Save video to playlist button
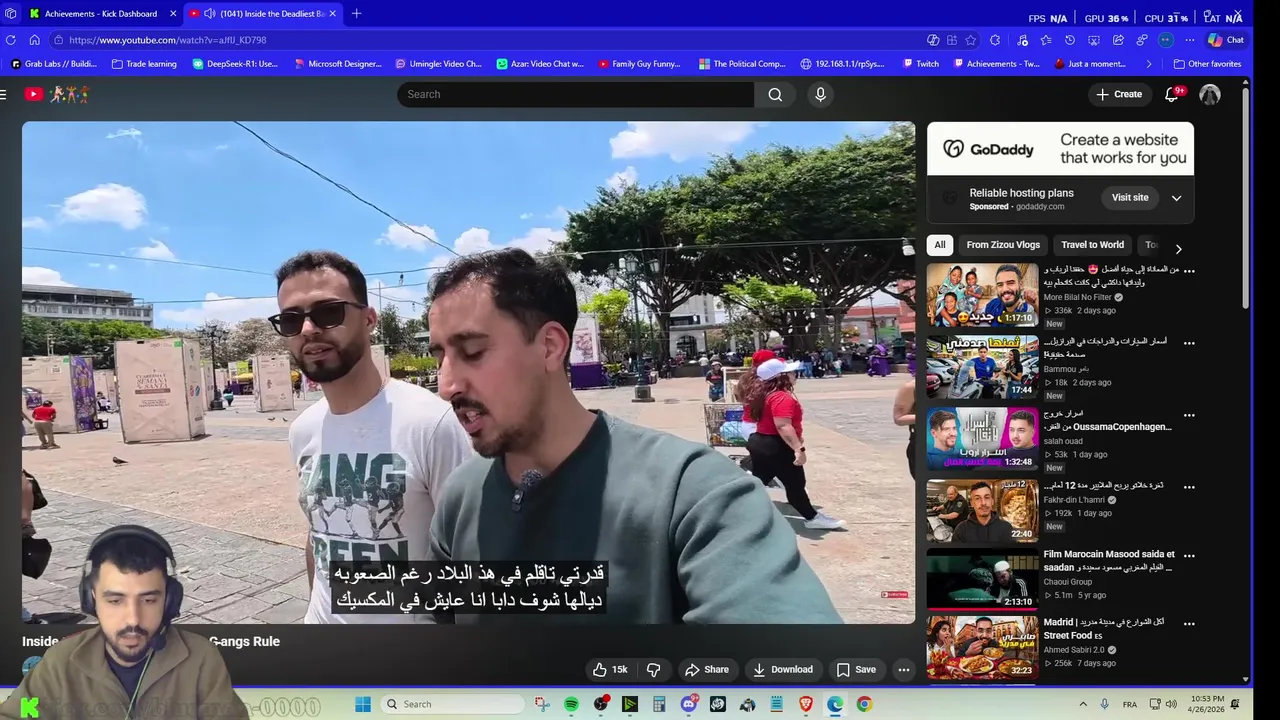The height and width of the screenshot is (720, 1280). (856, 670)
